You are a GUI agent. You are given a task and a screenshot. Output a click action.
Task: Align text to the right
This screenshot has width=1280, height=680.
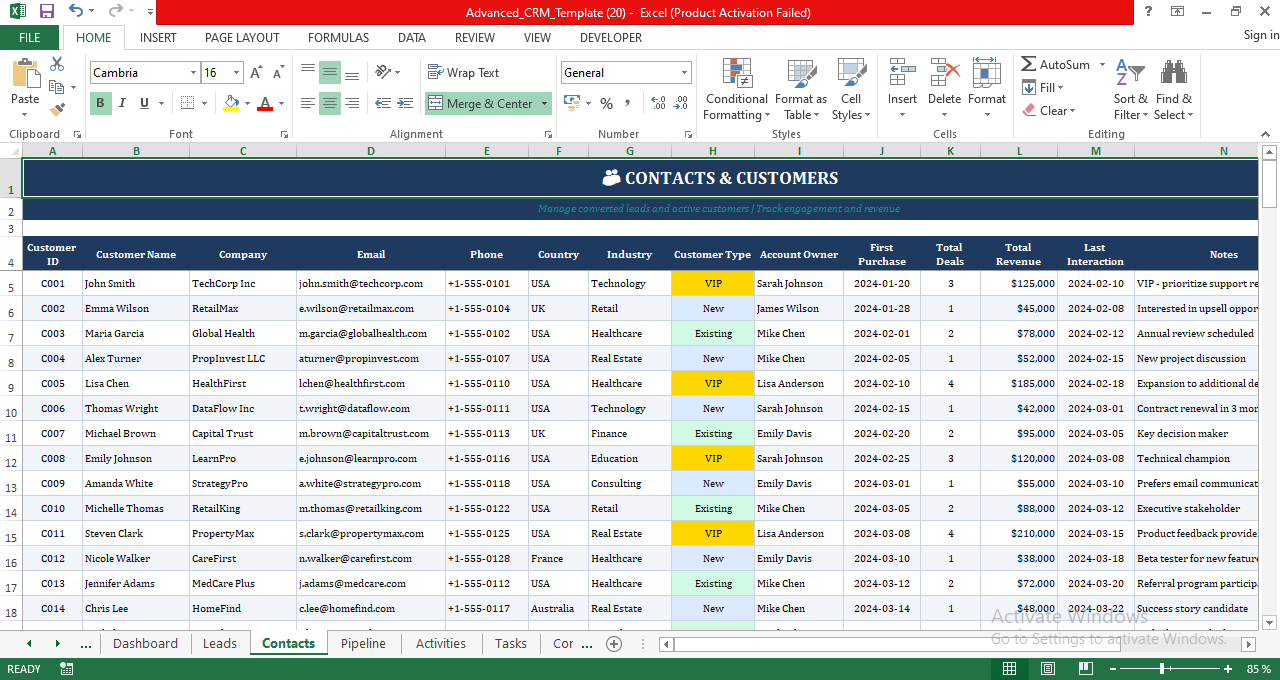(352, 103)
